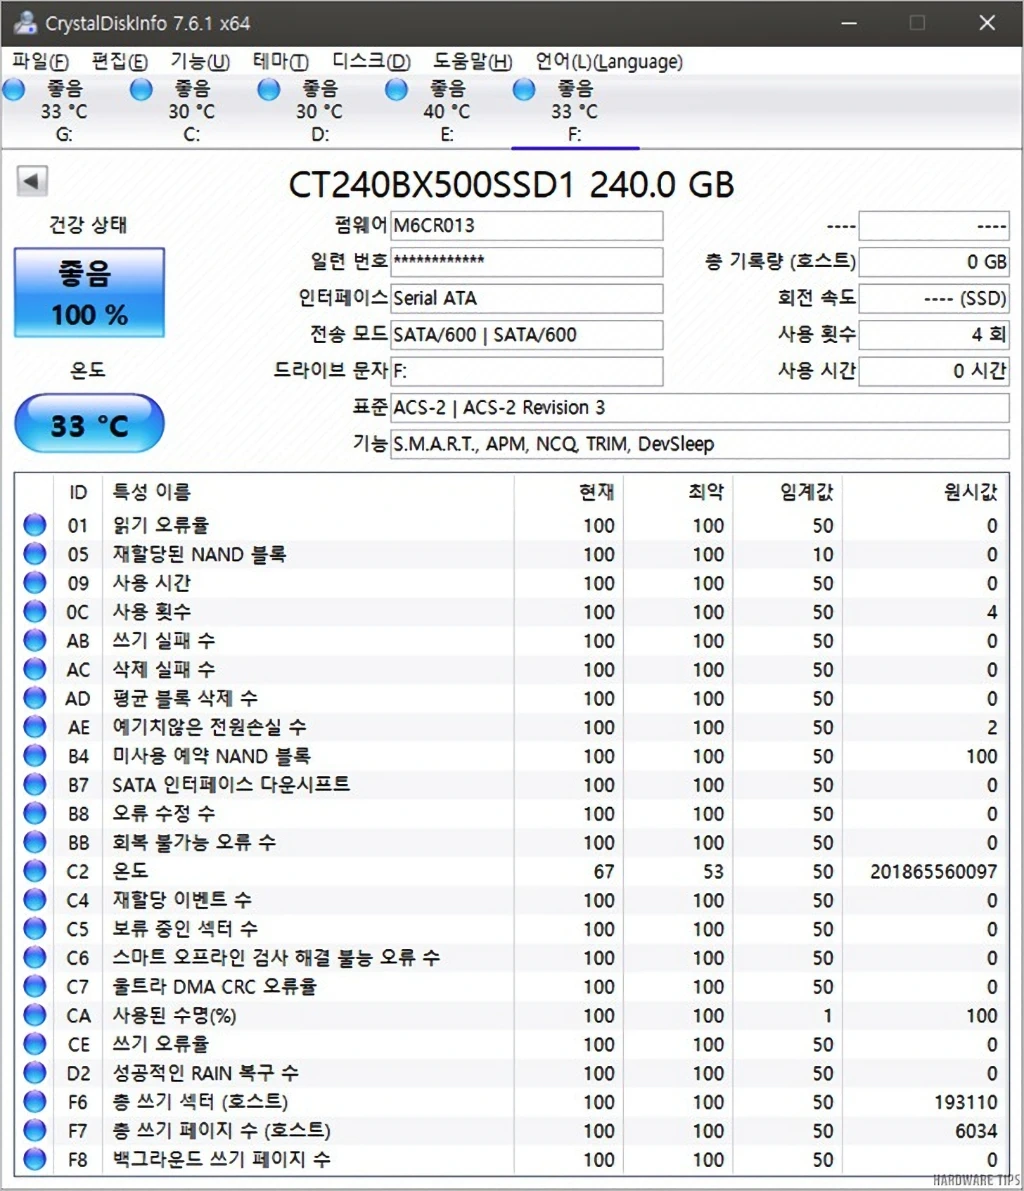Open the 파일(F) menu

point(40,62)
